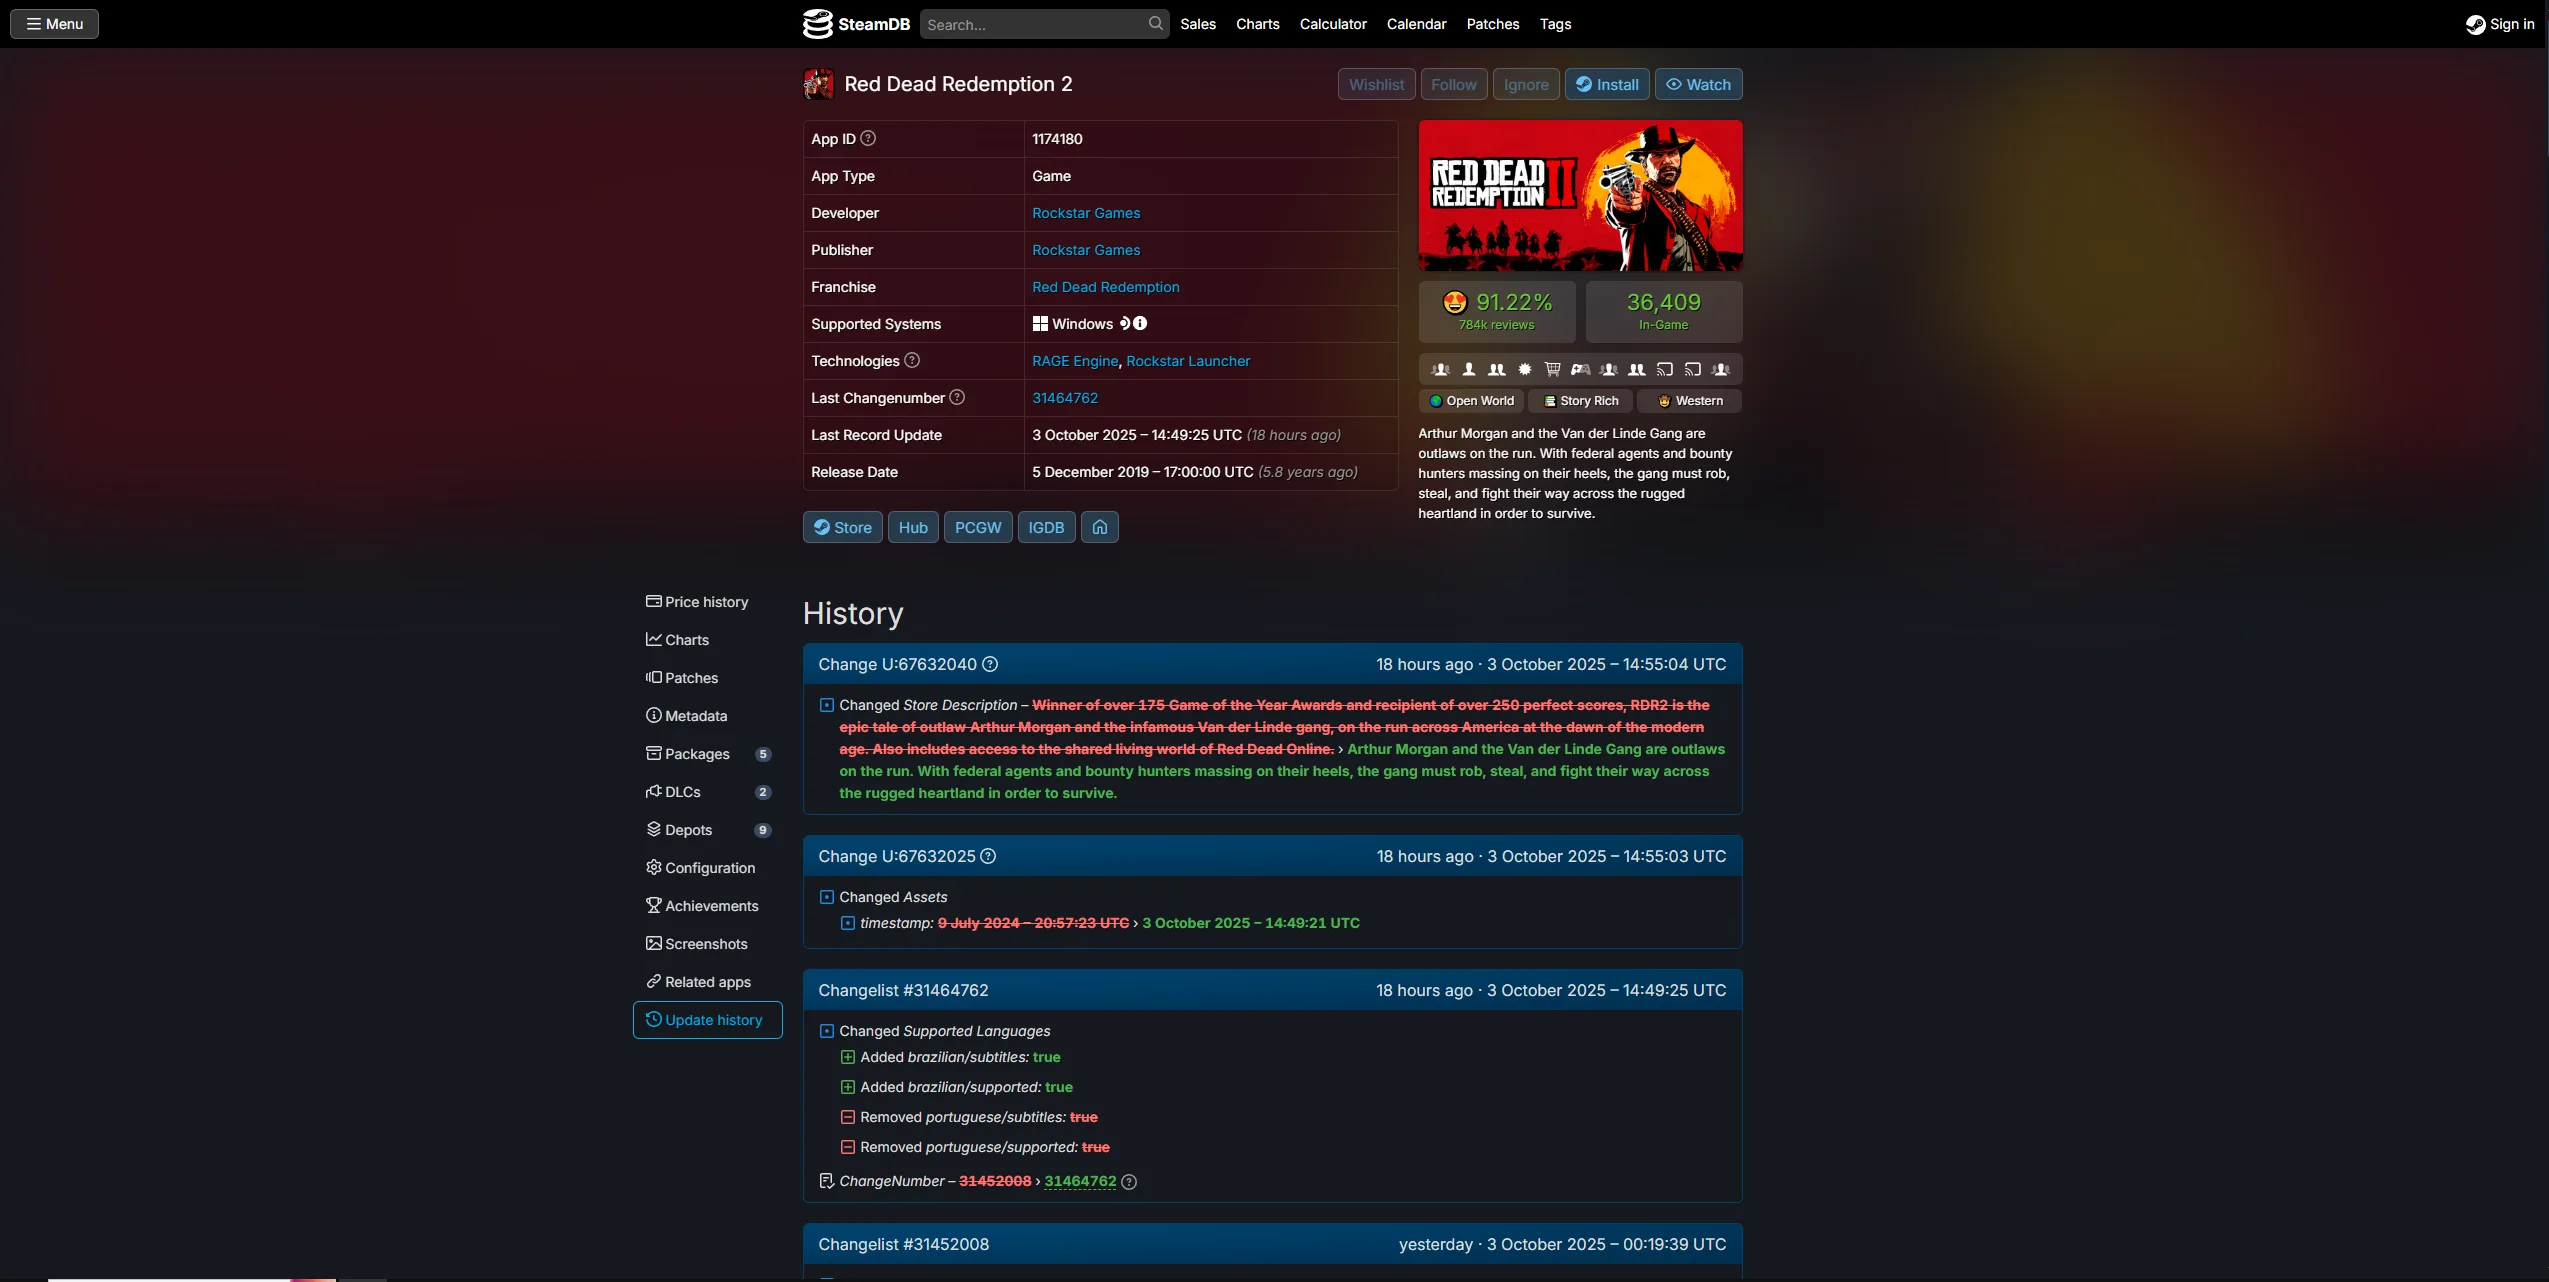This screenshot has height=1282, width=2549.
Task: Open the Calculator menu item
Action: 1332,23
